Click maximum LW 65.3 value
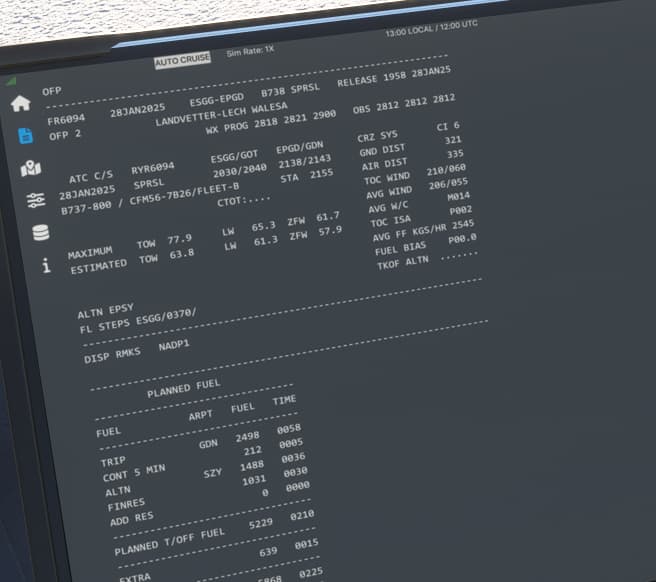The width and height of the screenshot is (656, 582). (263, 226)
